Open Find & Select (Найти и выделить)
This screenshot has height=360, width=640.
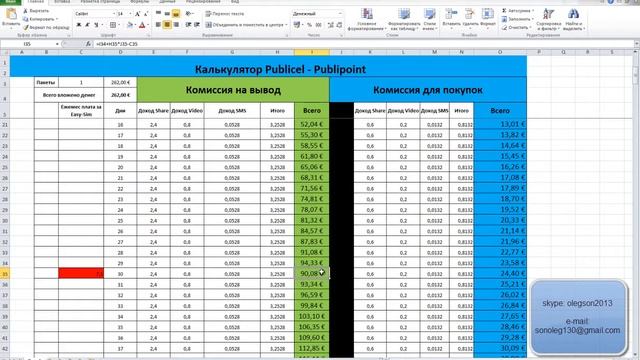click(573, 20)
